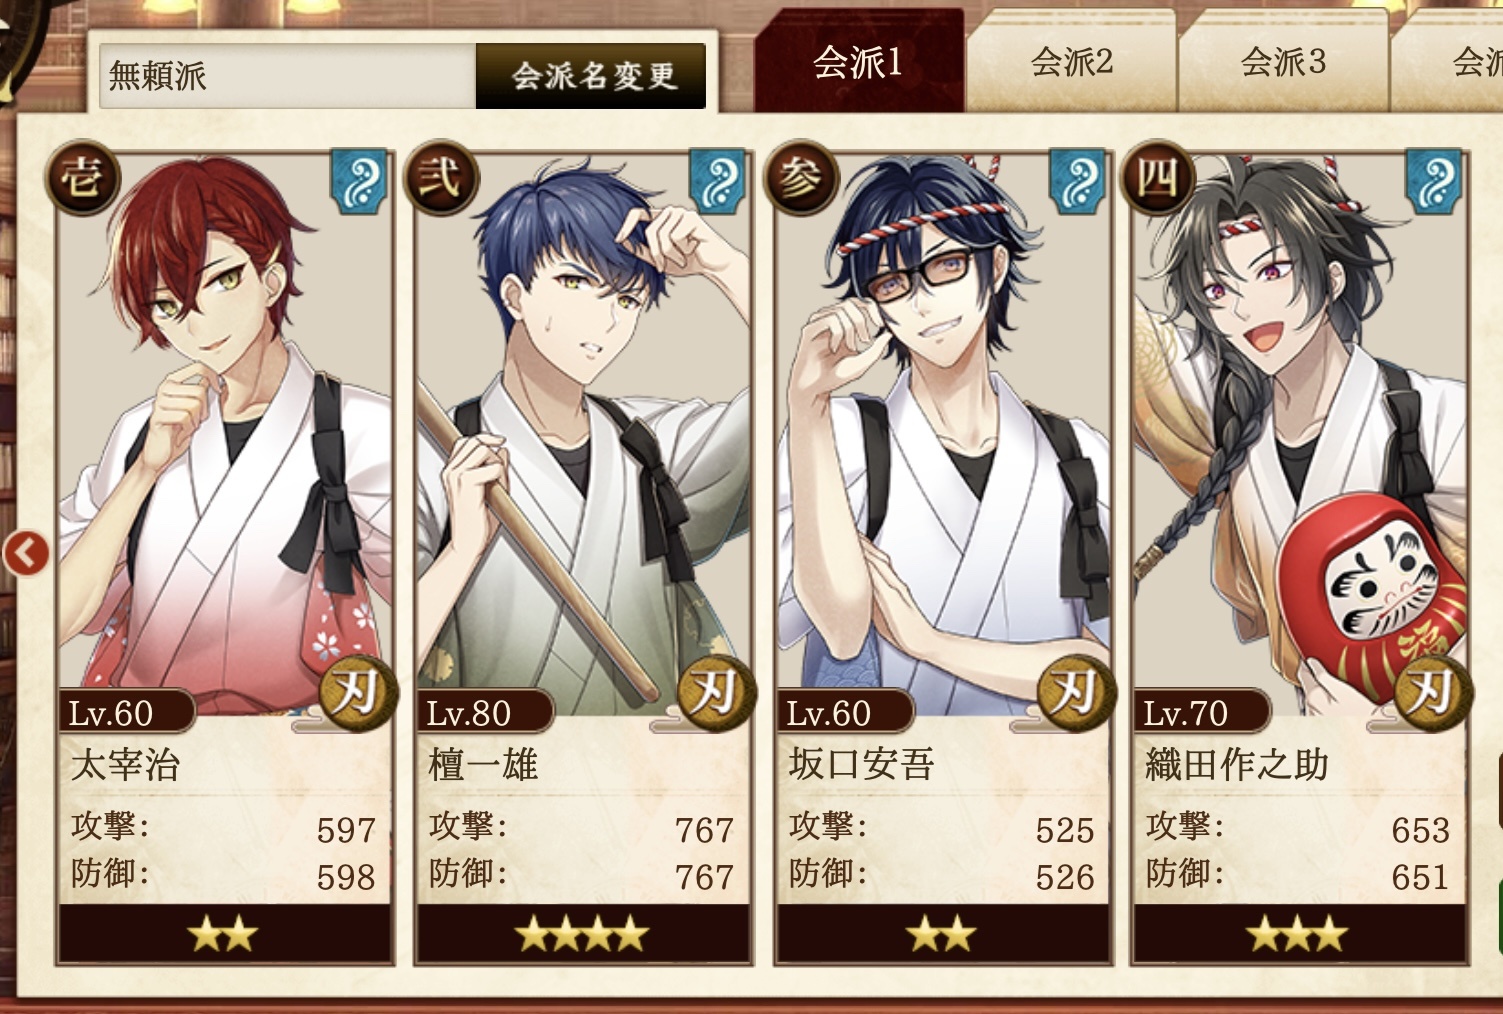Click the 刃 weapon badge on 太宰治's card
The width and height of the screenshot is (1503, 1014).
click(x=358, y=693)
